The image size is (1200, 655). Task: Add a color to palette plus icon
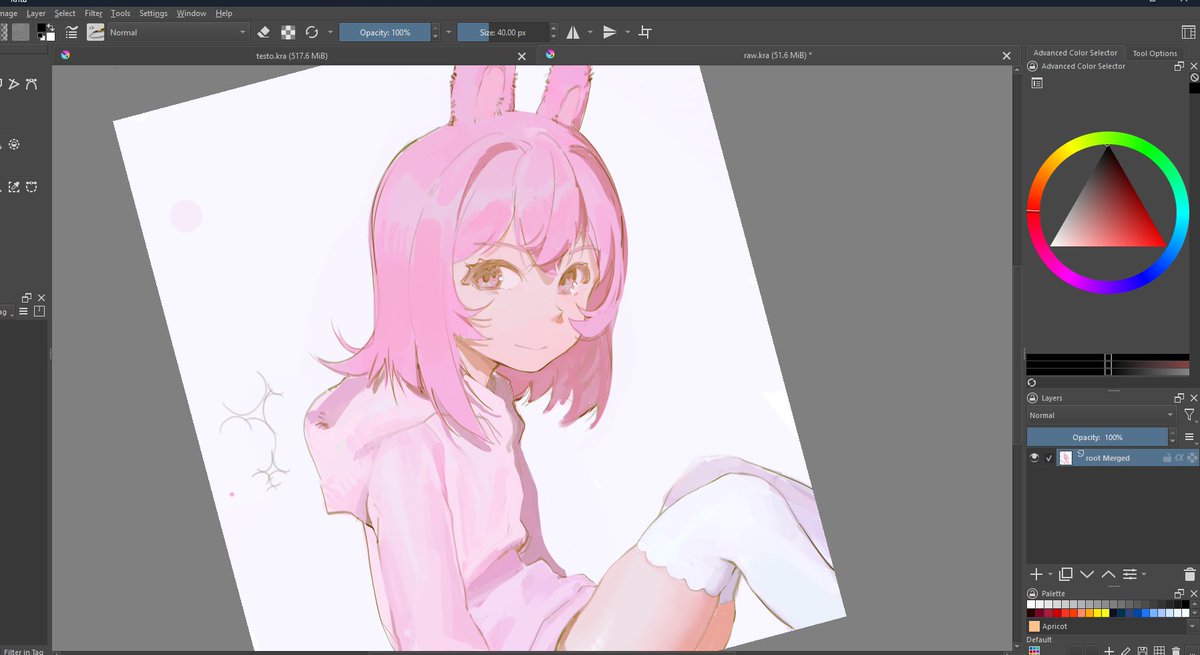pyautogui.click(x=1109, y=651)
